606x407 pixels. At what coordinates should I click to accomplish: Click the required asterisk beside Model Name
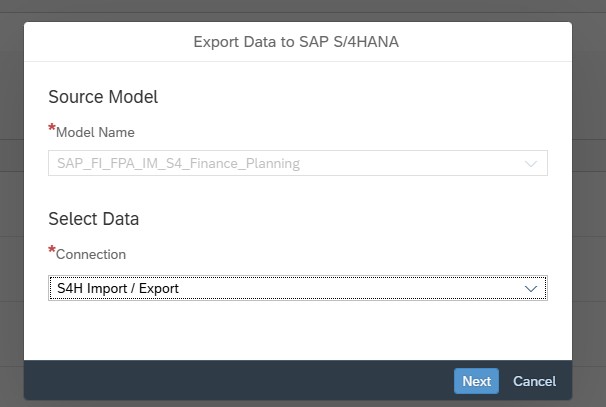pos(51,130)
